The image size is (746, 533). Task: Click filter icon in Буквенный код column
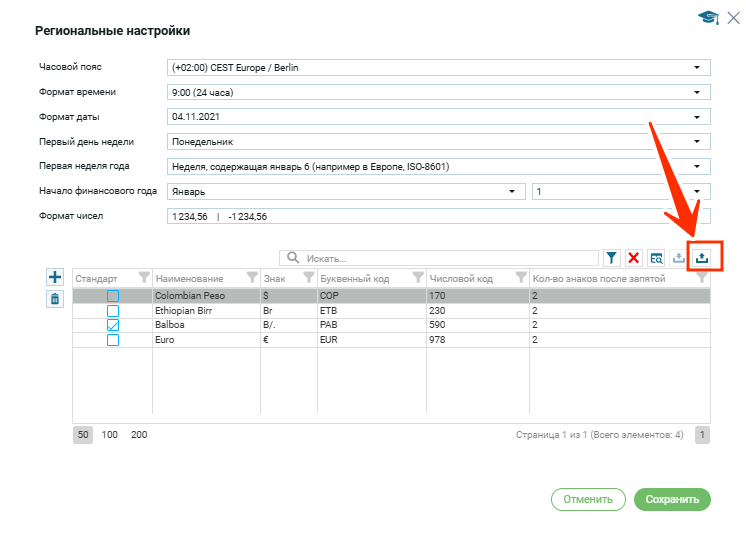(x=417, y=278)
